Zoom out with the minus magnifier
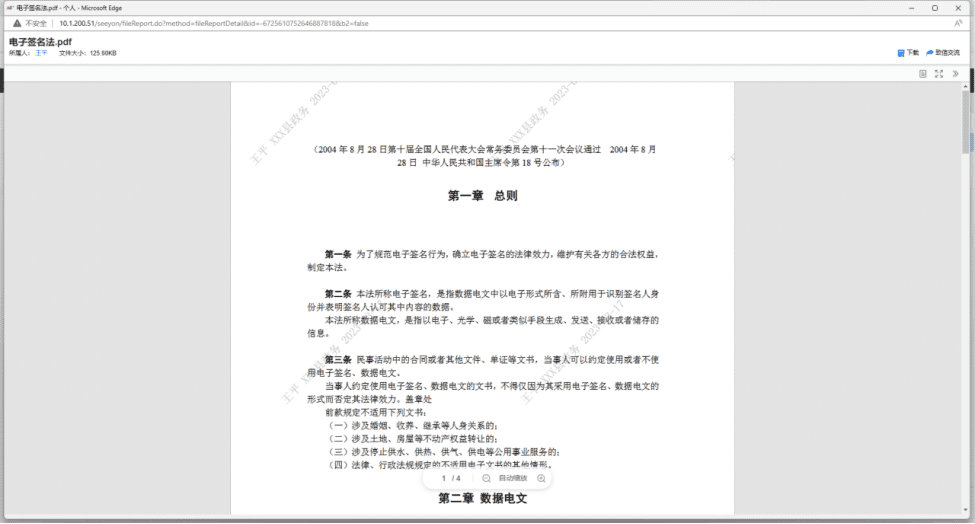 [x=486, y=478]
